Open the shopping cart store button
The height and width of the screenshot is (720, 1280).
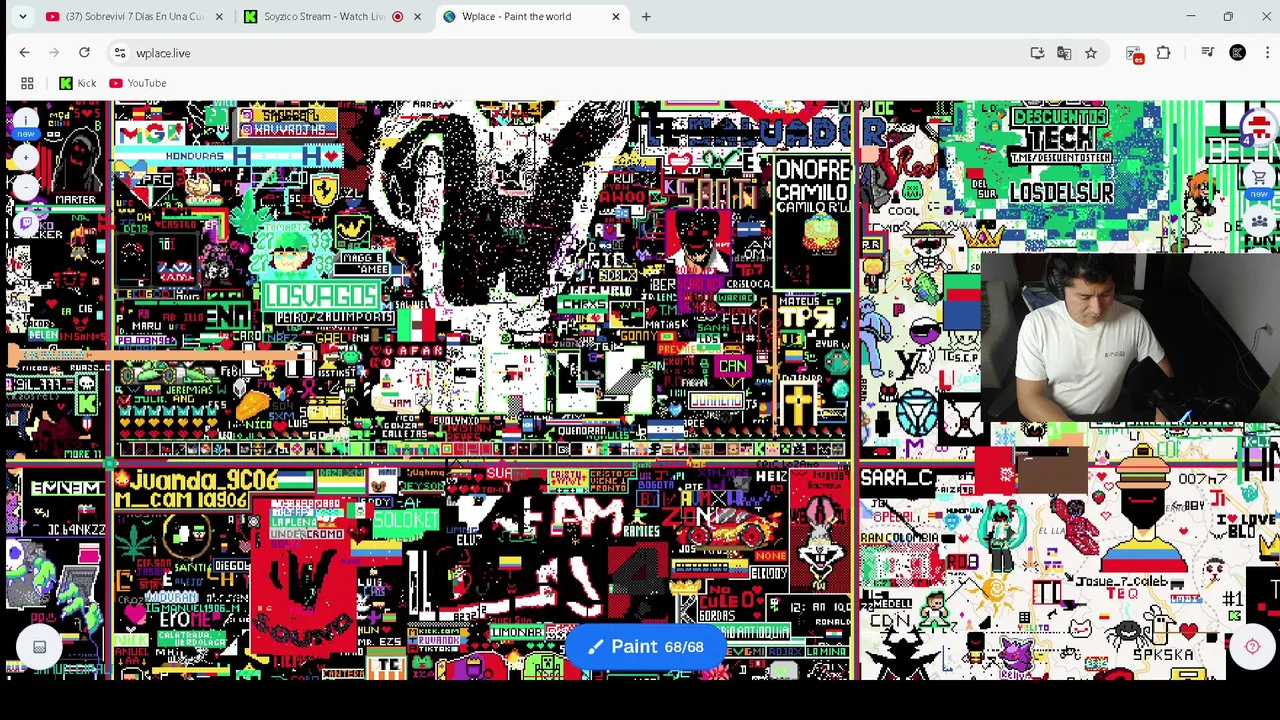1258,178
